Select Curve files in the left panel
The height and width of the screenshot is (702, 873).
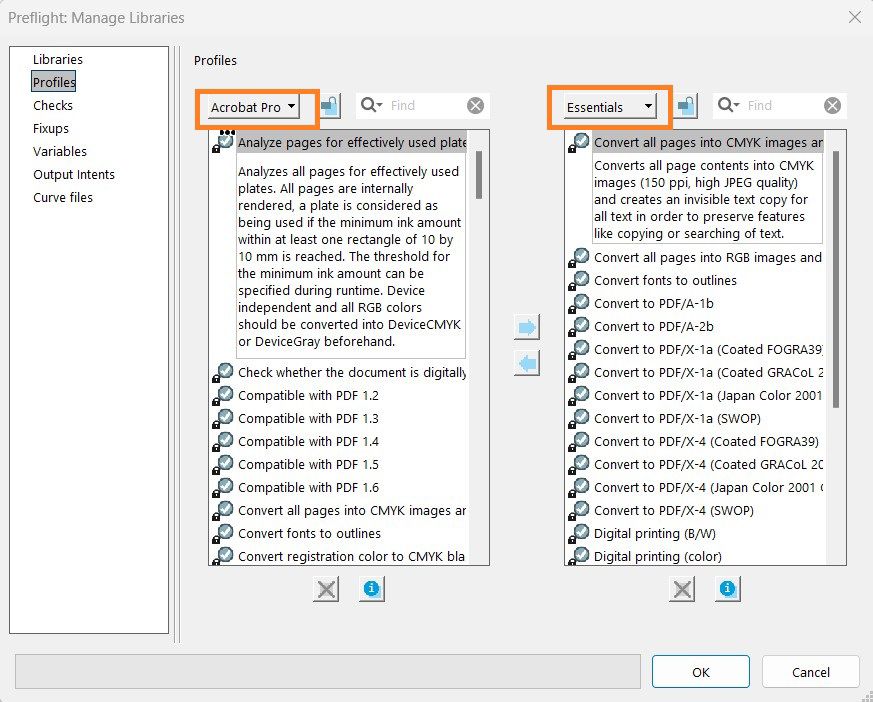63,198
